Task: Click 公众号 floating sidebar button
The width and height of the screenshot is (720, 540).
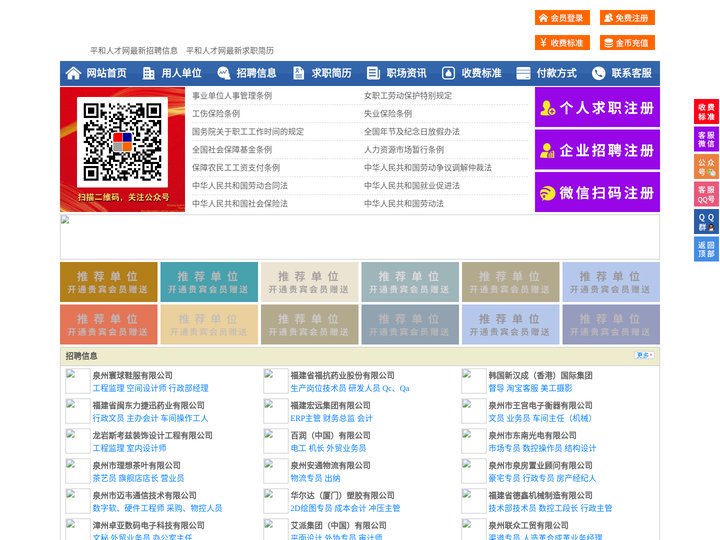Action: click(706, 167)
